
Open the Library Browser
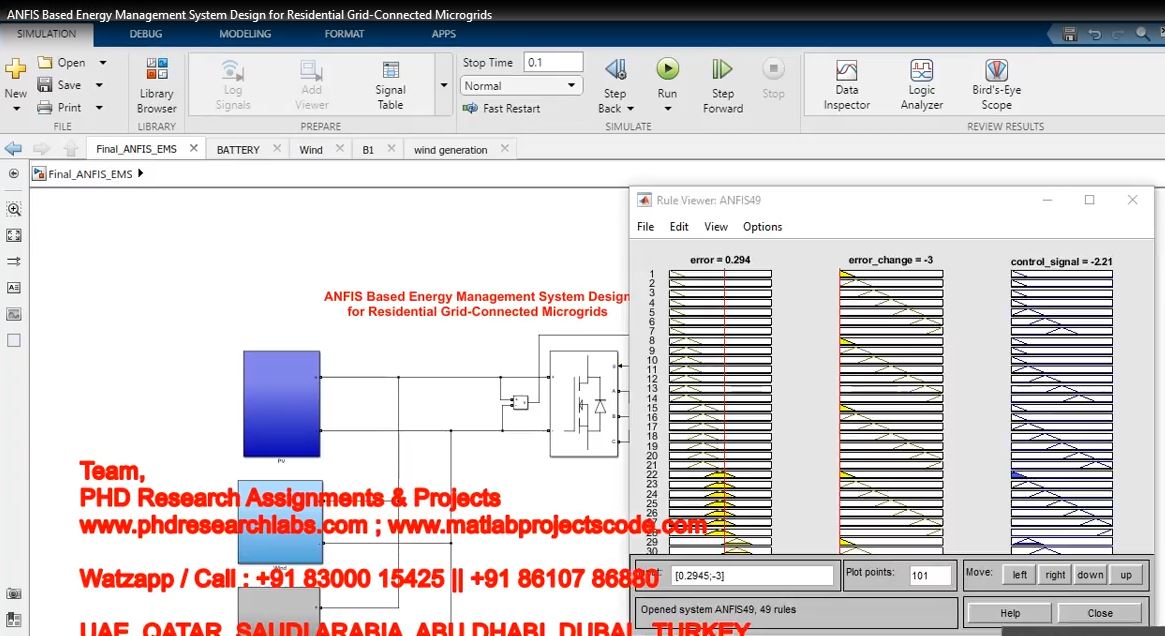157,85
